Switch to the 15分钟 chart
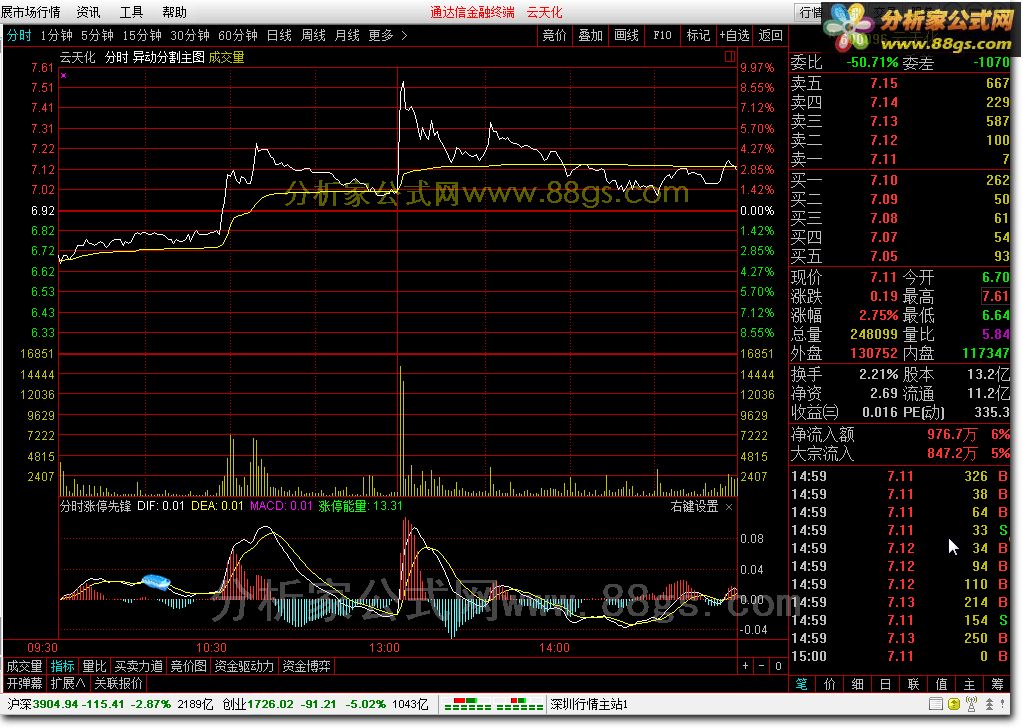The width and height of the screenshot is (1023, 728). (x=142, y=35)
